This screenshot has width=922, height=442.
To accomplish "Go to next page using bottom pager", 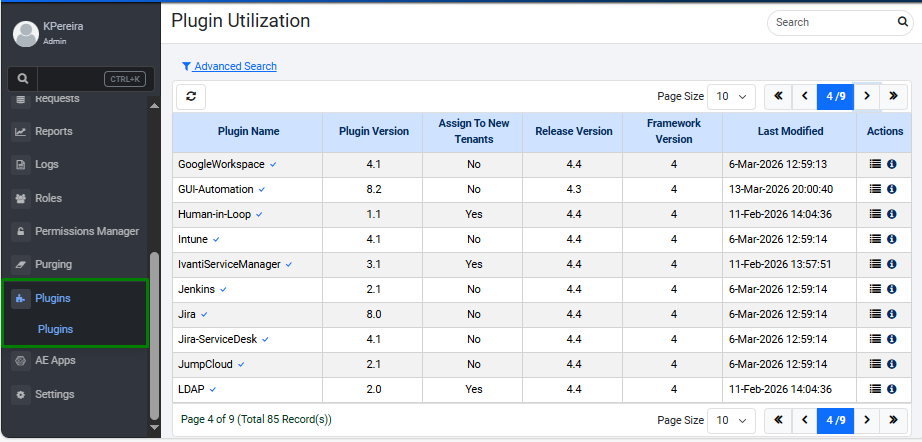I will tap(867, 420).
